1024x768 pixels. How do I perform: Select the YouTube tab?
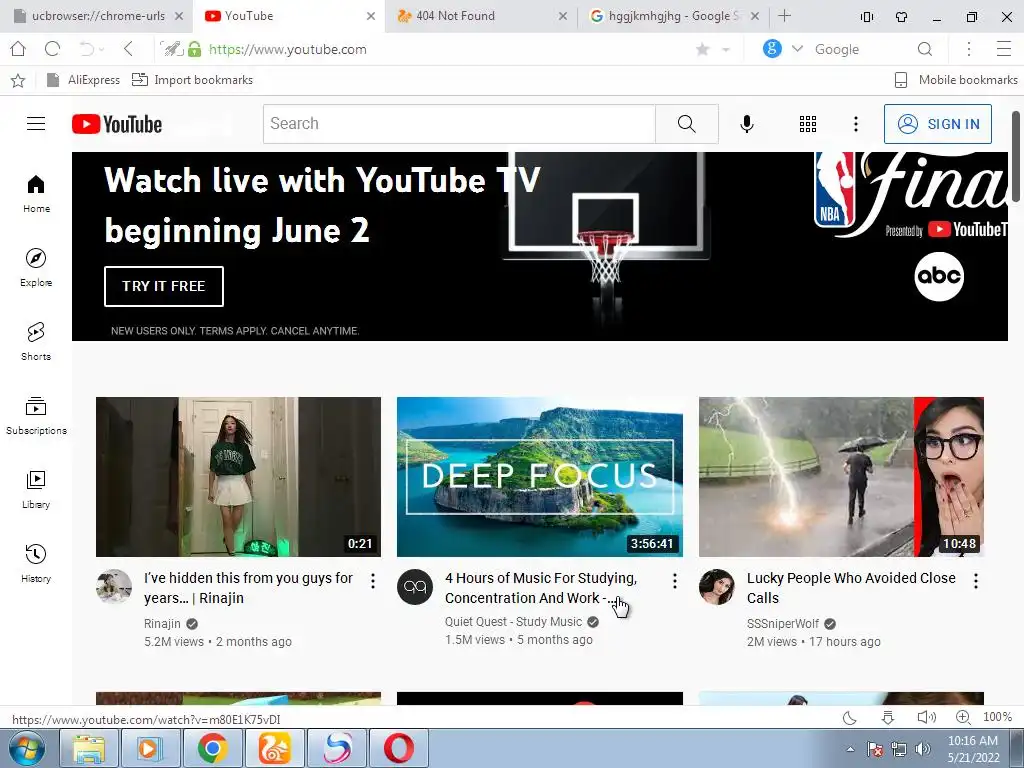[x=288, y=16]
